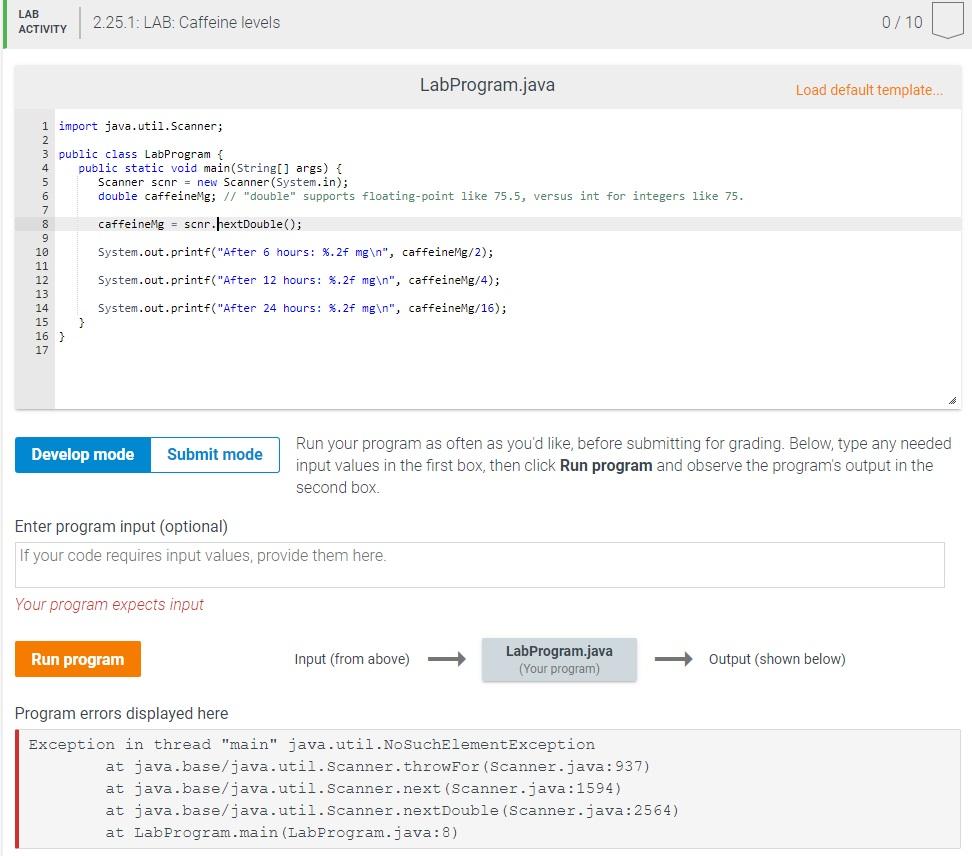Click the code editor resize grip
Viewport: 972px width, 856px height.
tap(951, 398)
